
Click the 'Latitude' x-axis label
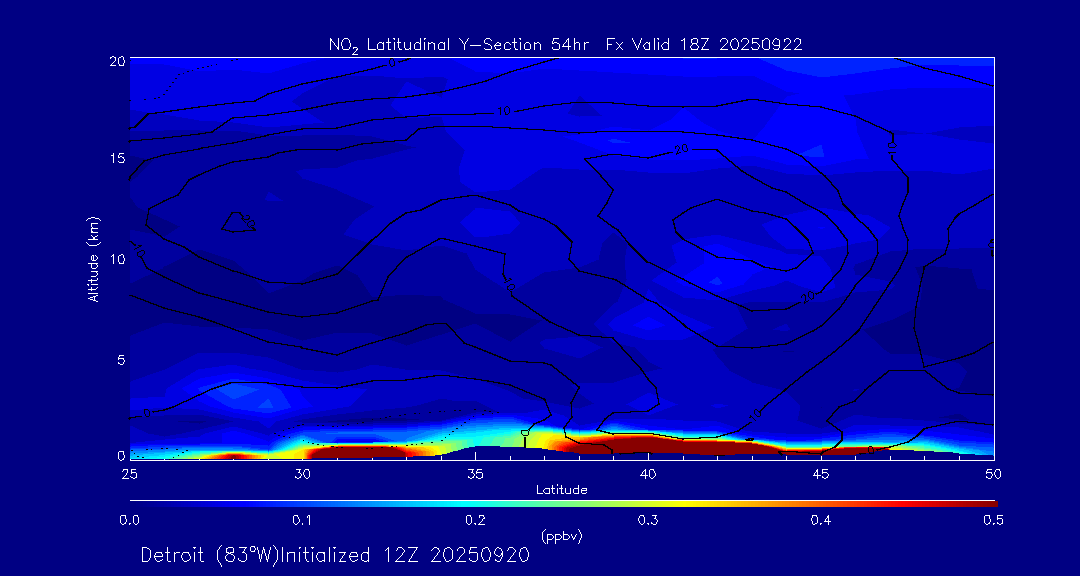click(x=561, y=490)
